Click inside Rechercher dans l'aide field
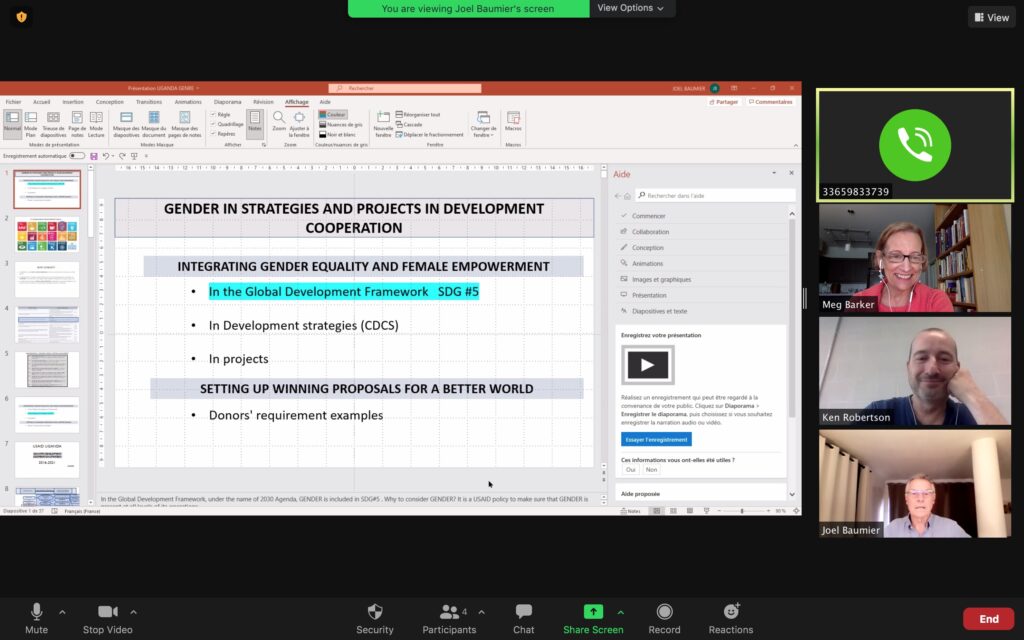1024x640 pixels. coord(715,196)
